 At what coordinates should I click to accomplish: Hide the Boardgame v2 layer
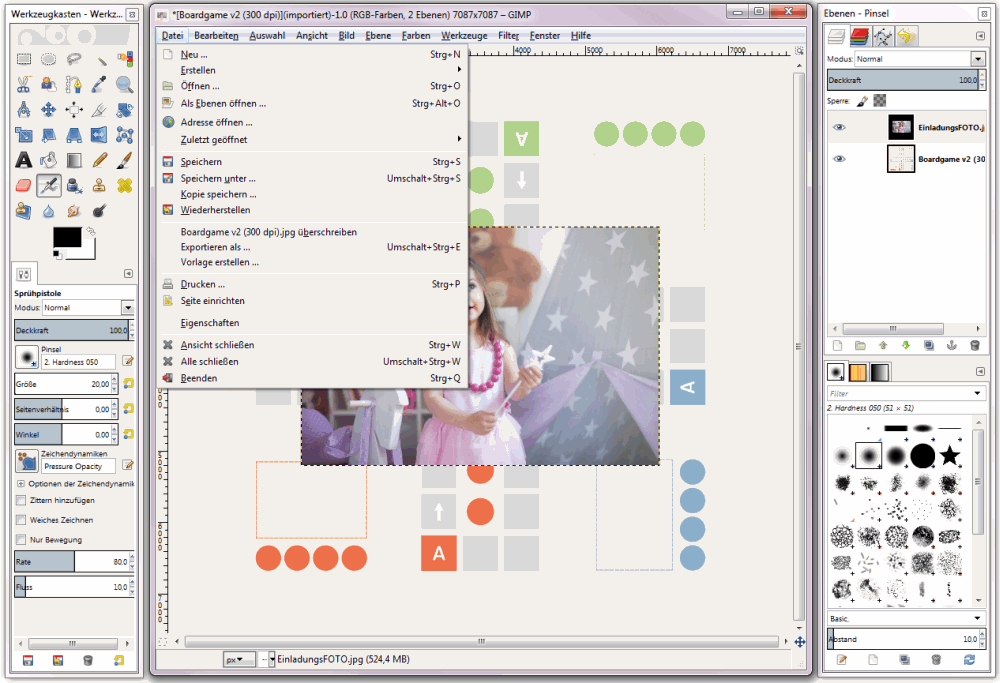[839, 159]
